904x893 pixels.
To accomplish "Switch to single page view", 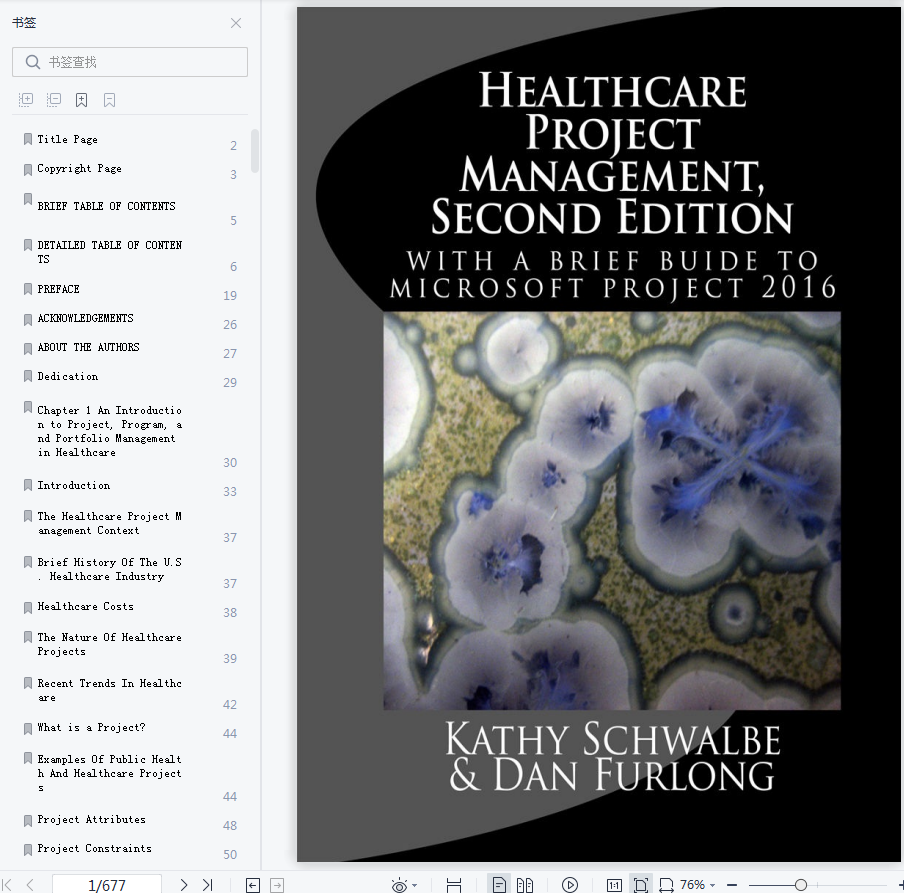I will pos(499,884).
